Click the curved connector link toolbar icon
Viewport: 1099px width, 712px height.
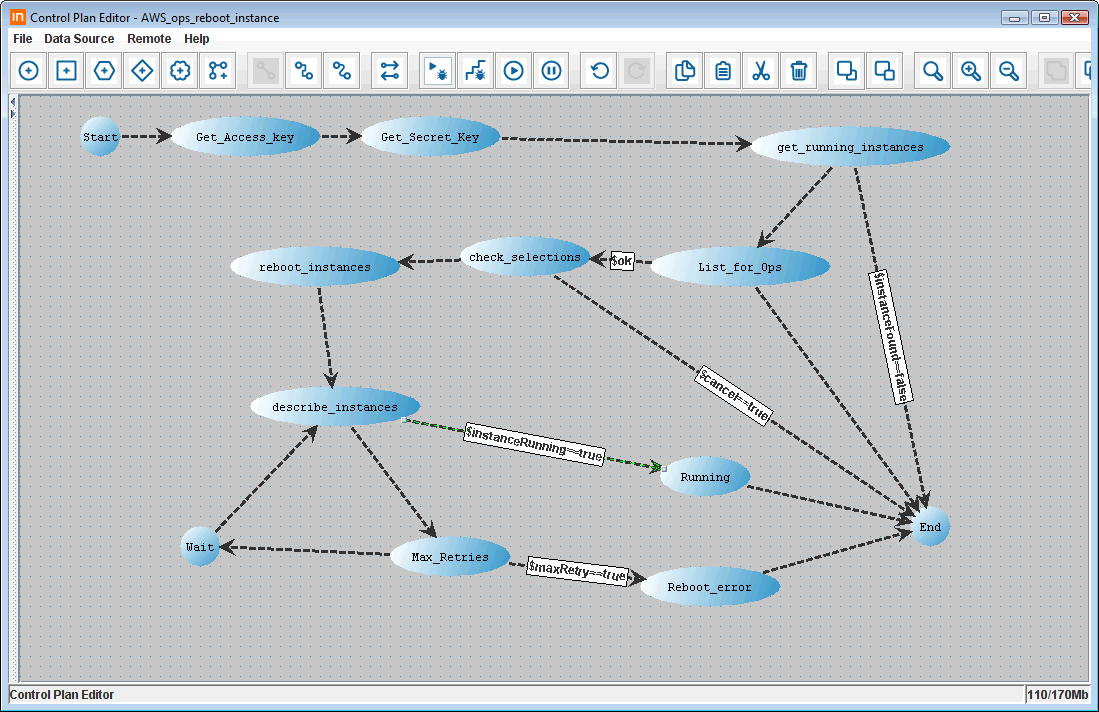click(341, 71)
